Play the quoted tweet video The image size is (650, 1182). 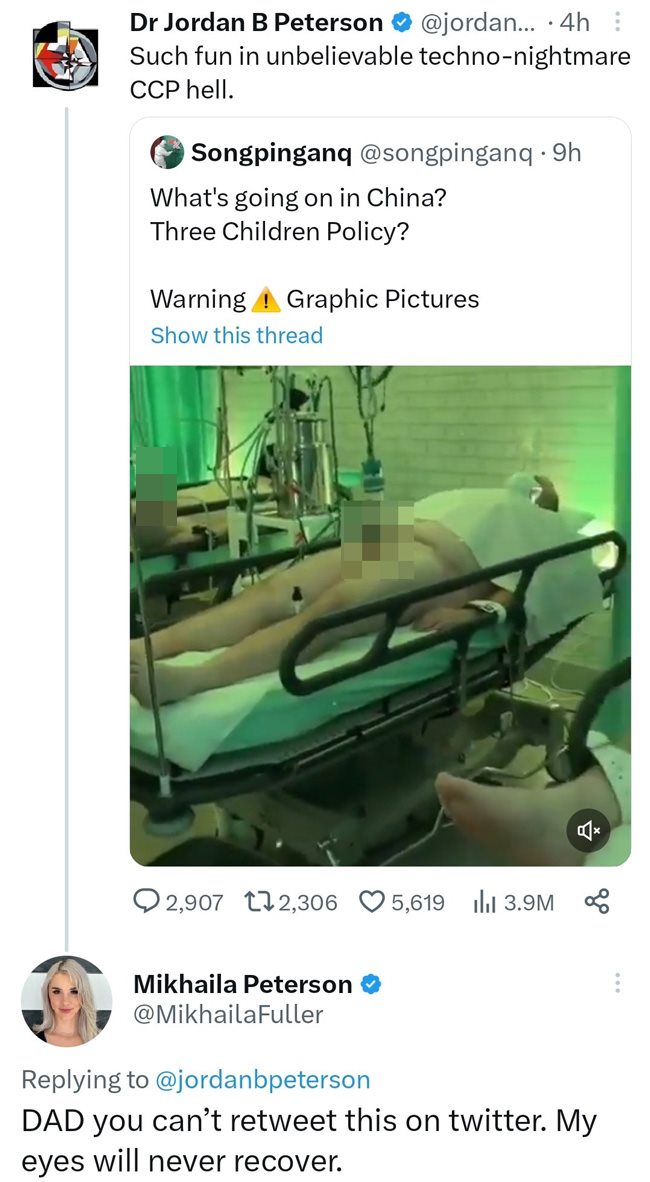tap(380, 615)
